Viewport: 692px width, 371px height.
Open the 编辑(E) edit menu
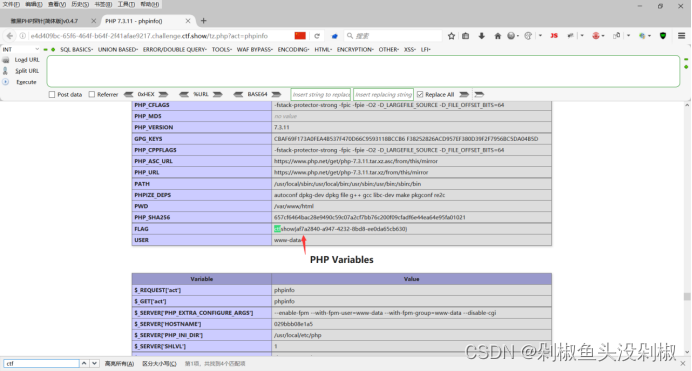coord(34,4)
